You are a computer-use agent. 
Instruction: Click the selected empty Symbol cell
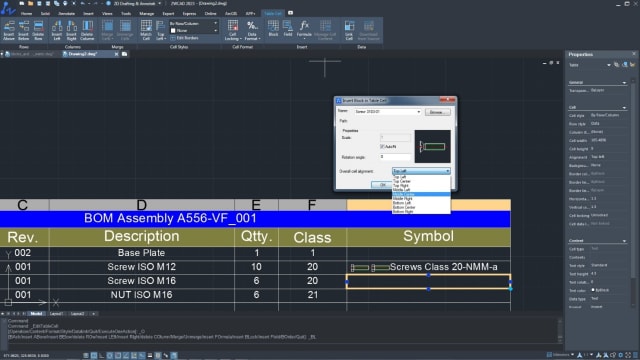(429, 281)
